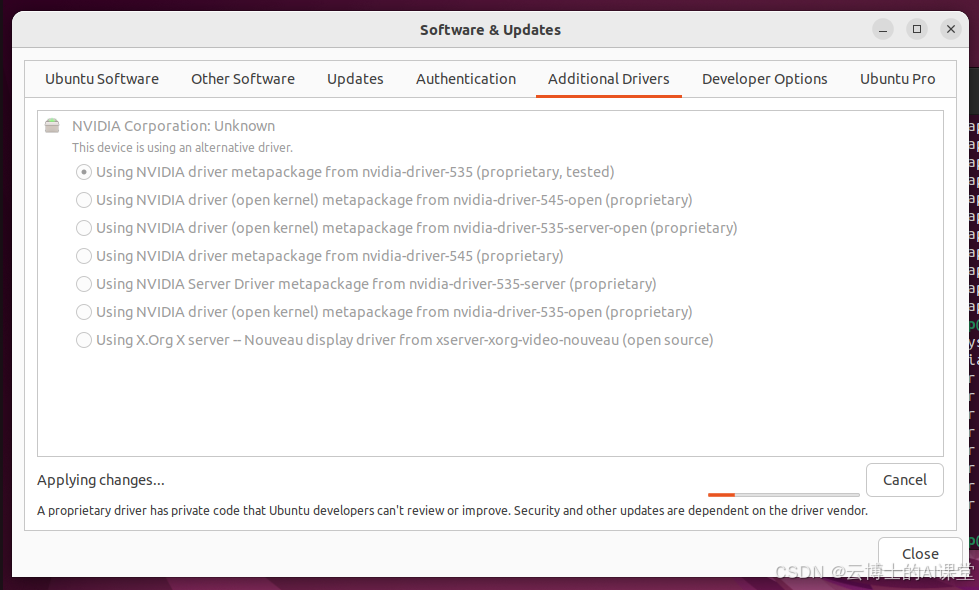Click the 'Applying changes...' status label
The image size is (979, 590).
[101, 480]
